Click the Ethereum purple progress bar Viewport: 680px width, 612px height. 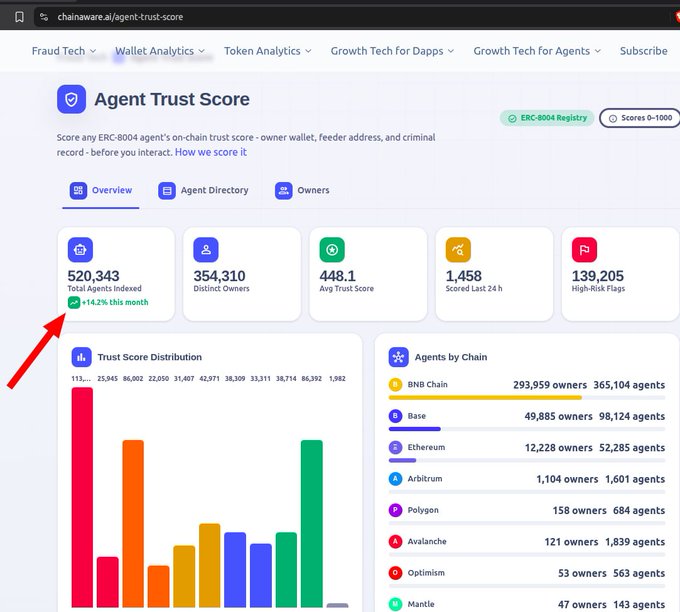[402, 460]
